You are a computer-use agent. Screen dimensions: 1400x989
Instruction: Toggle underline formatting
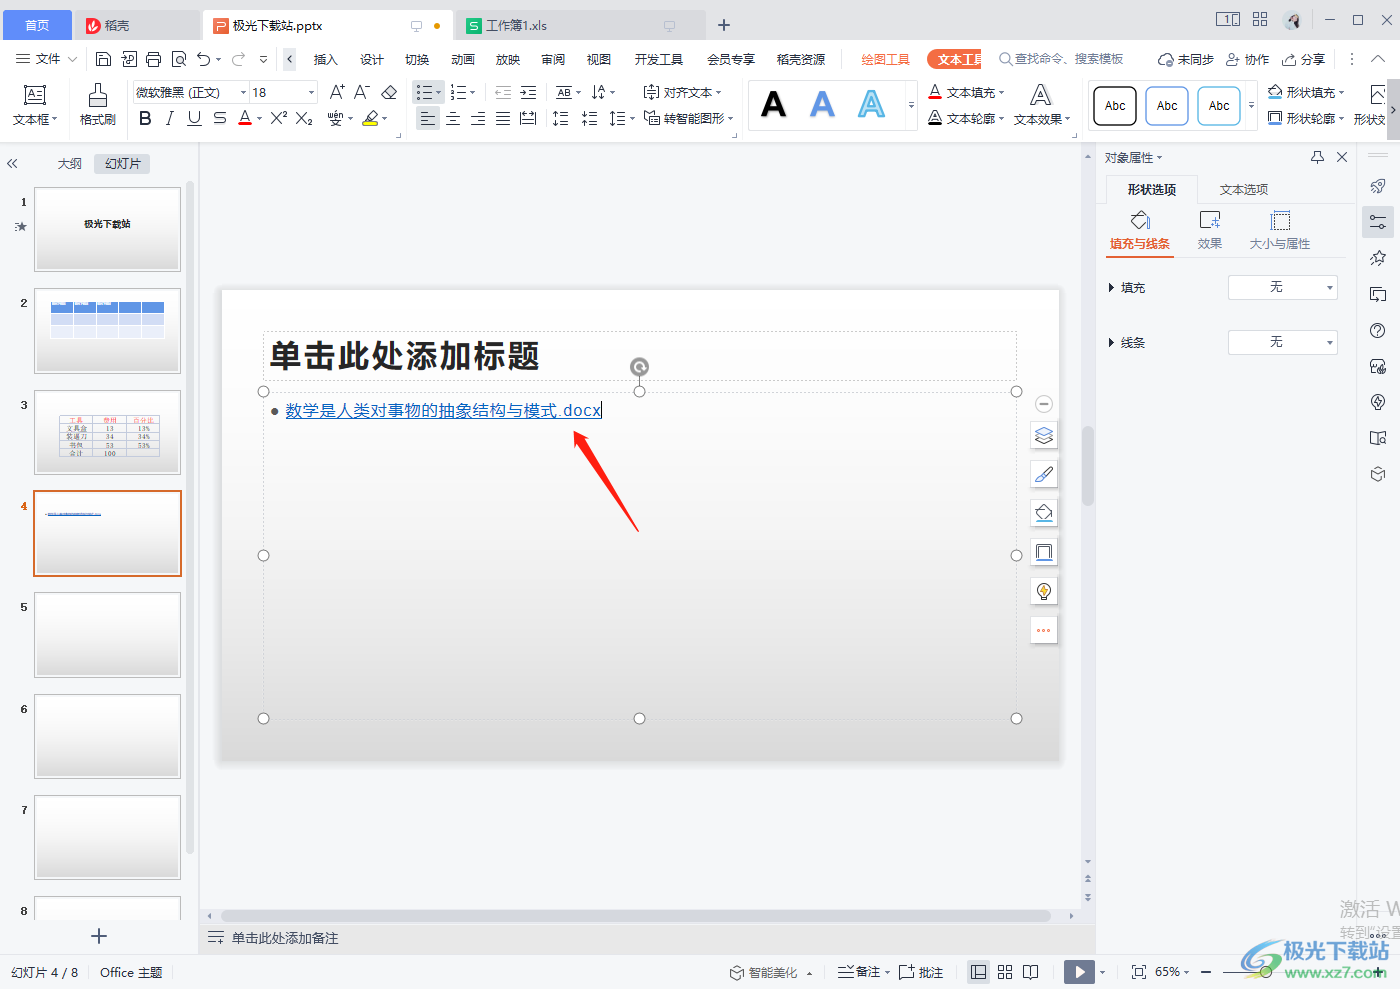194,119
